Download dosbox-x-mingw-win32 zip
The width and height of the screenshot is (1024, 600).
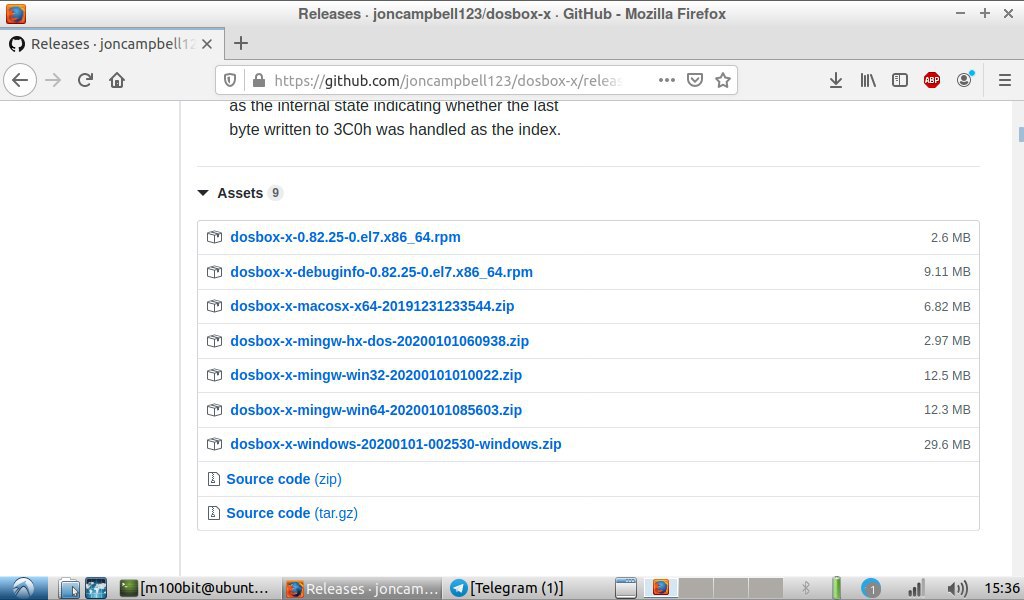[376, 375]
